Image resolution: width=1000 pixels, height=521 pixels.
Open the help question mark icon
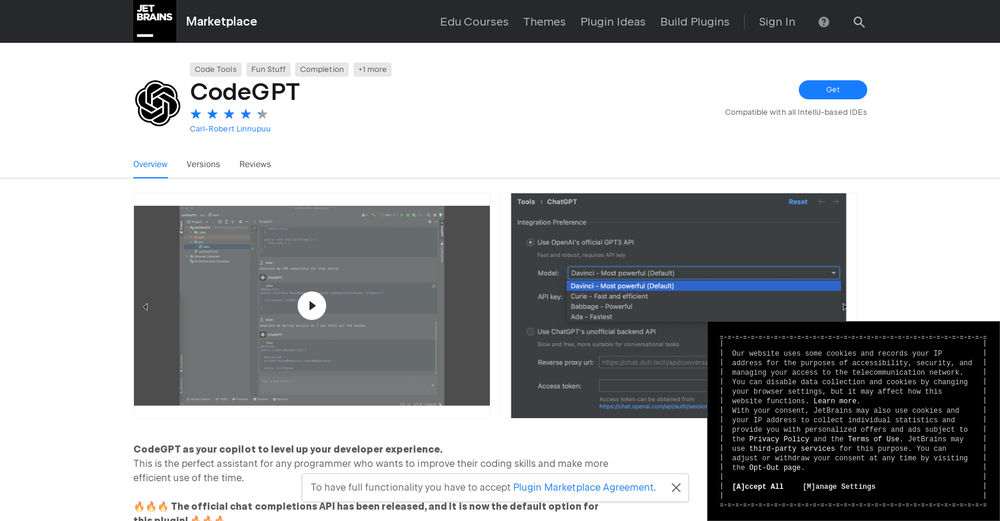pyautogui.click(x=823, y=22)
